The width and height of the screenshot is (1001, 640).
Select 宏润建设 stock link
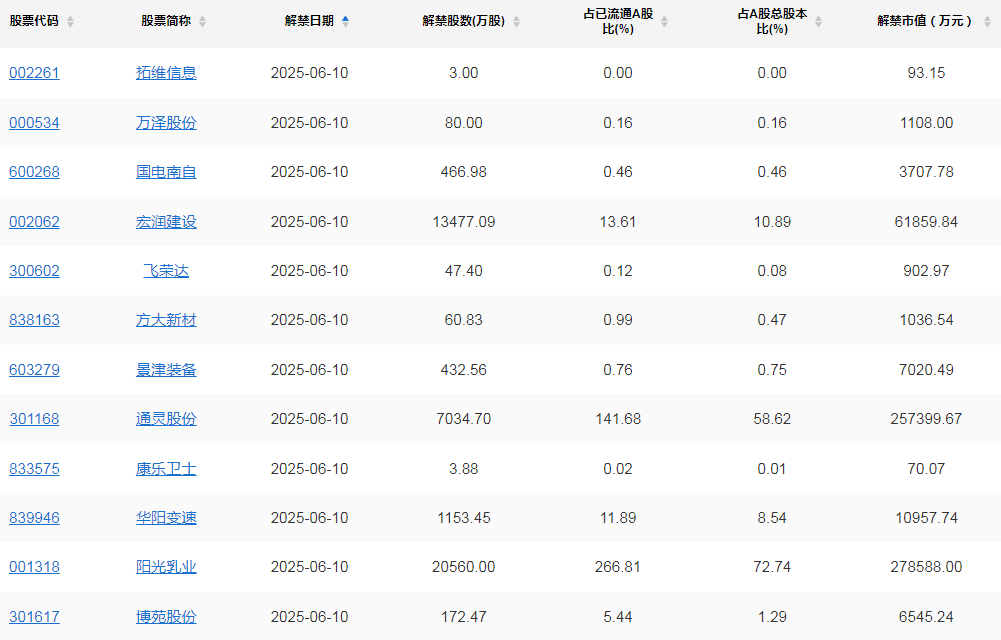click(x=166, y=222)
